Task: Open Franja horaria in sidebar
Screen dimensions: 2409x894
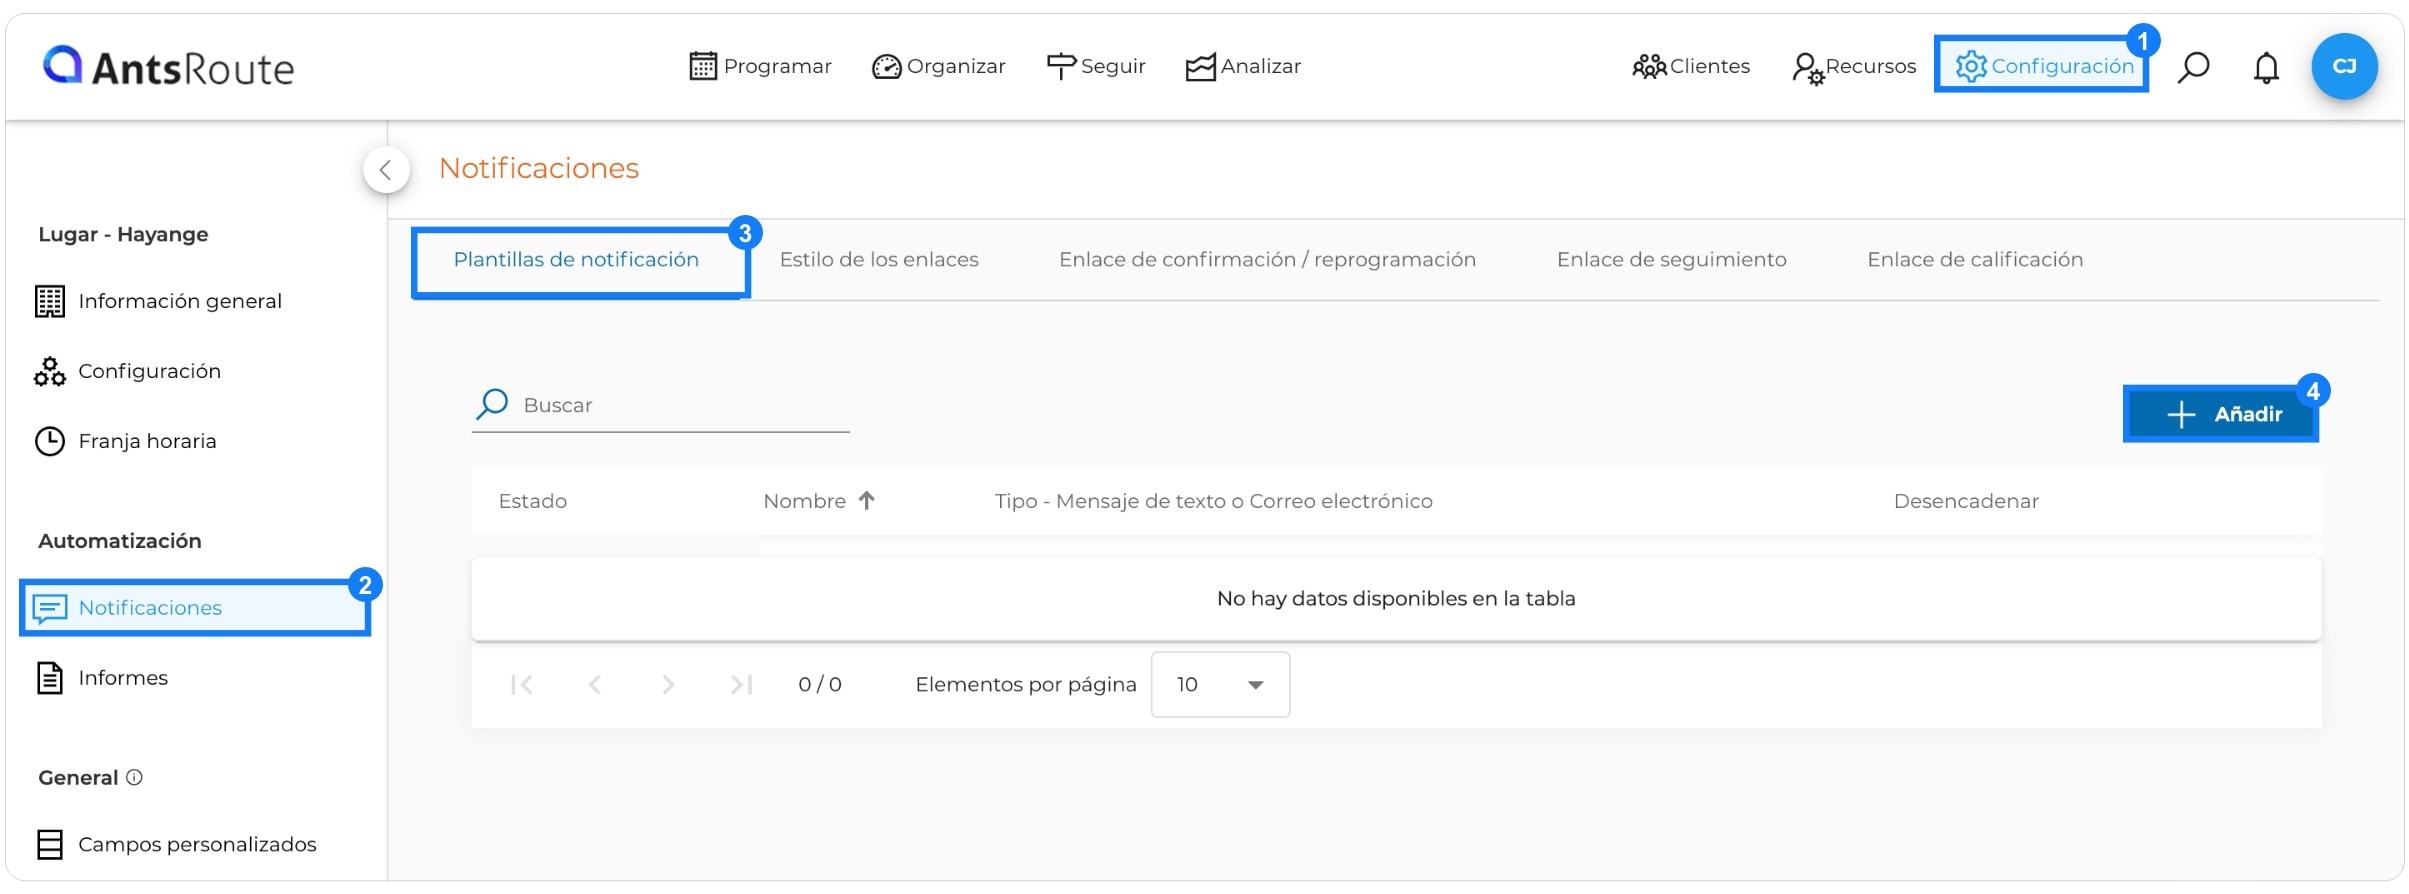Action: tap(147, 441)
